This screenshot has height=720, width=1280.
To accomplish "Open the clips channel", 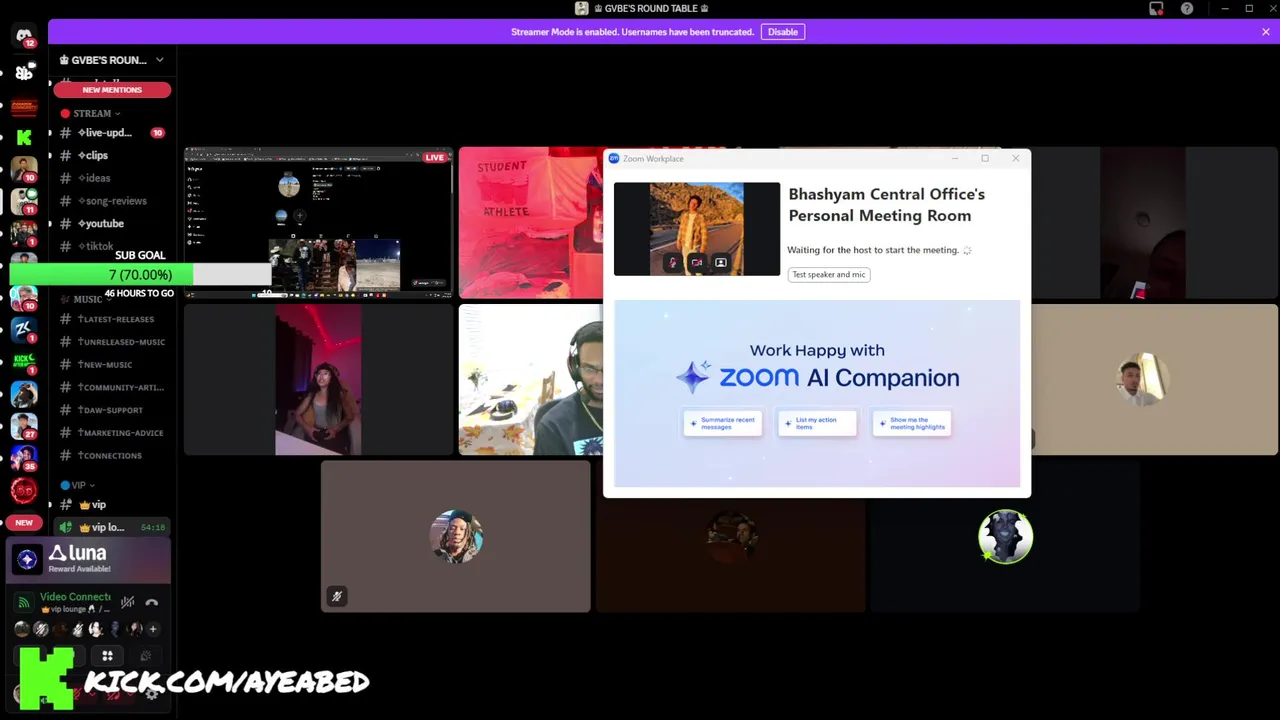I will coord(112,155).
